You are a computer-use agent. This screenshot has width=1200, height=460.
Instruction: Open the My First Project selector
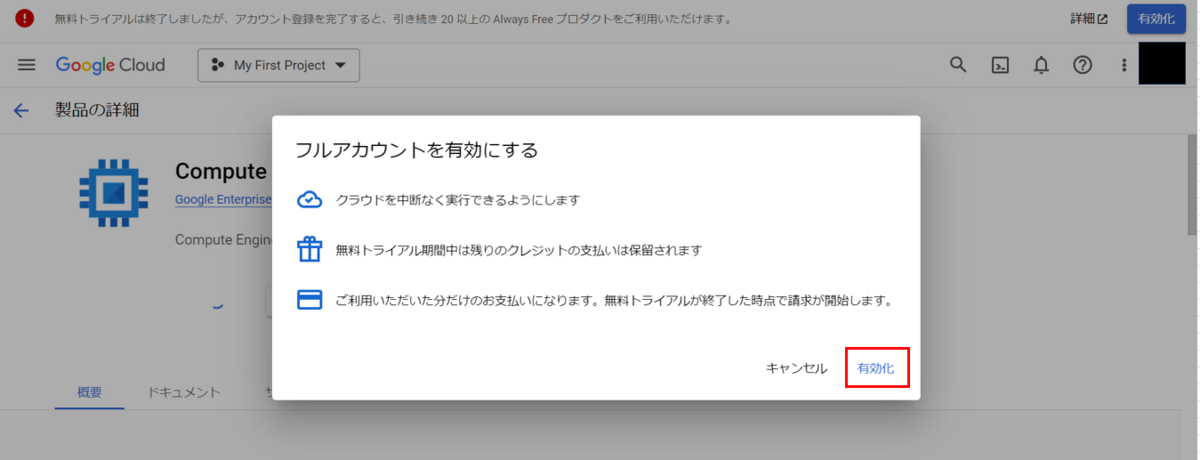[x=279, y=65]
